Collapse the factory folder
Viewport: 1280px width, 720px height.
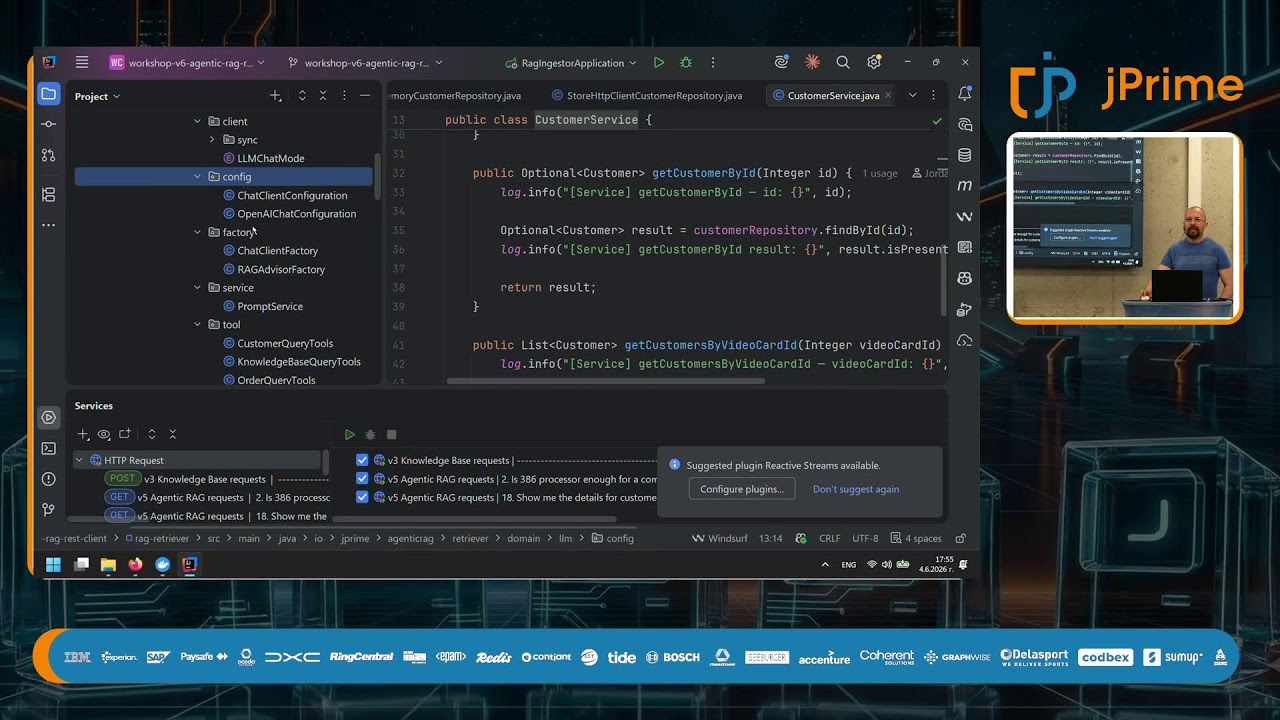[x=197, y=232]
